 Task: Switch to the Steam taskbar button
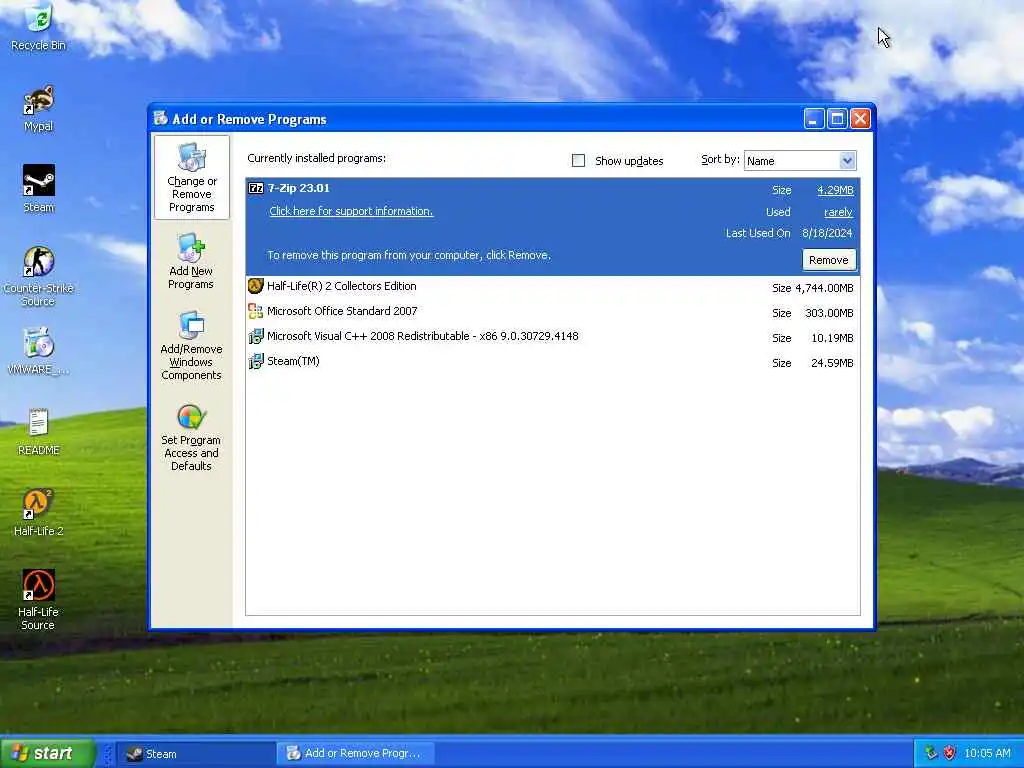(x=195, y=754)
